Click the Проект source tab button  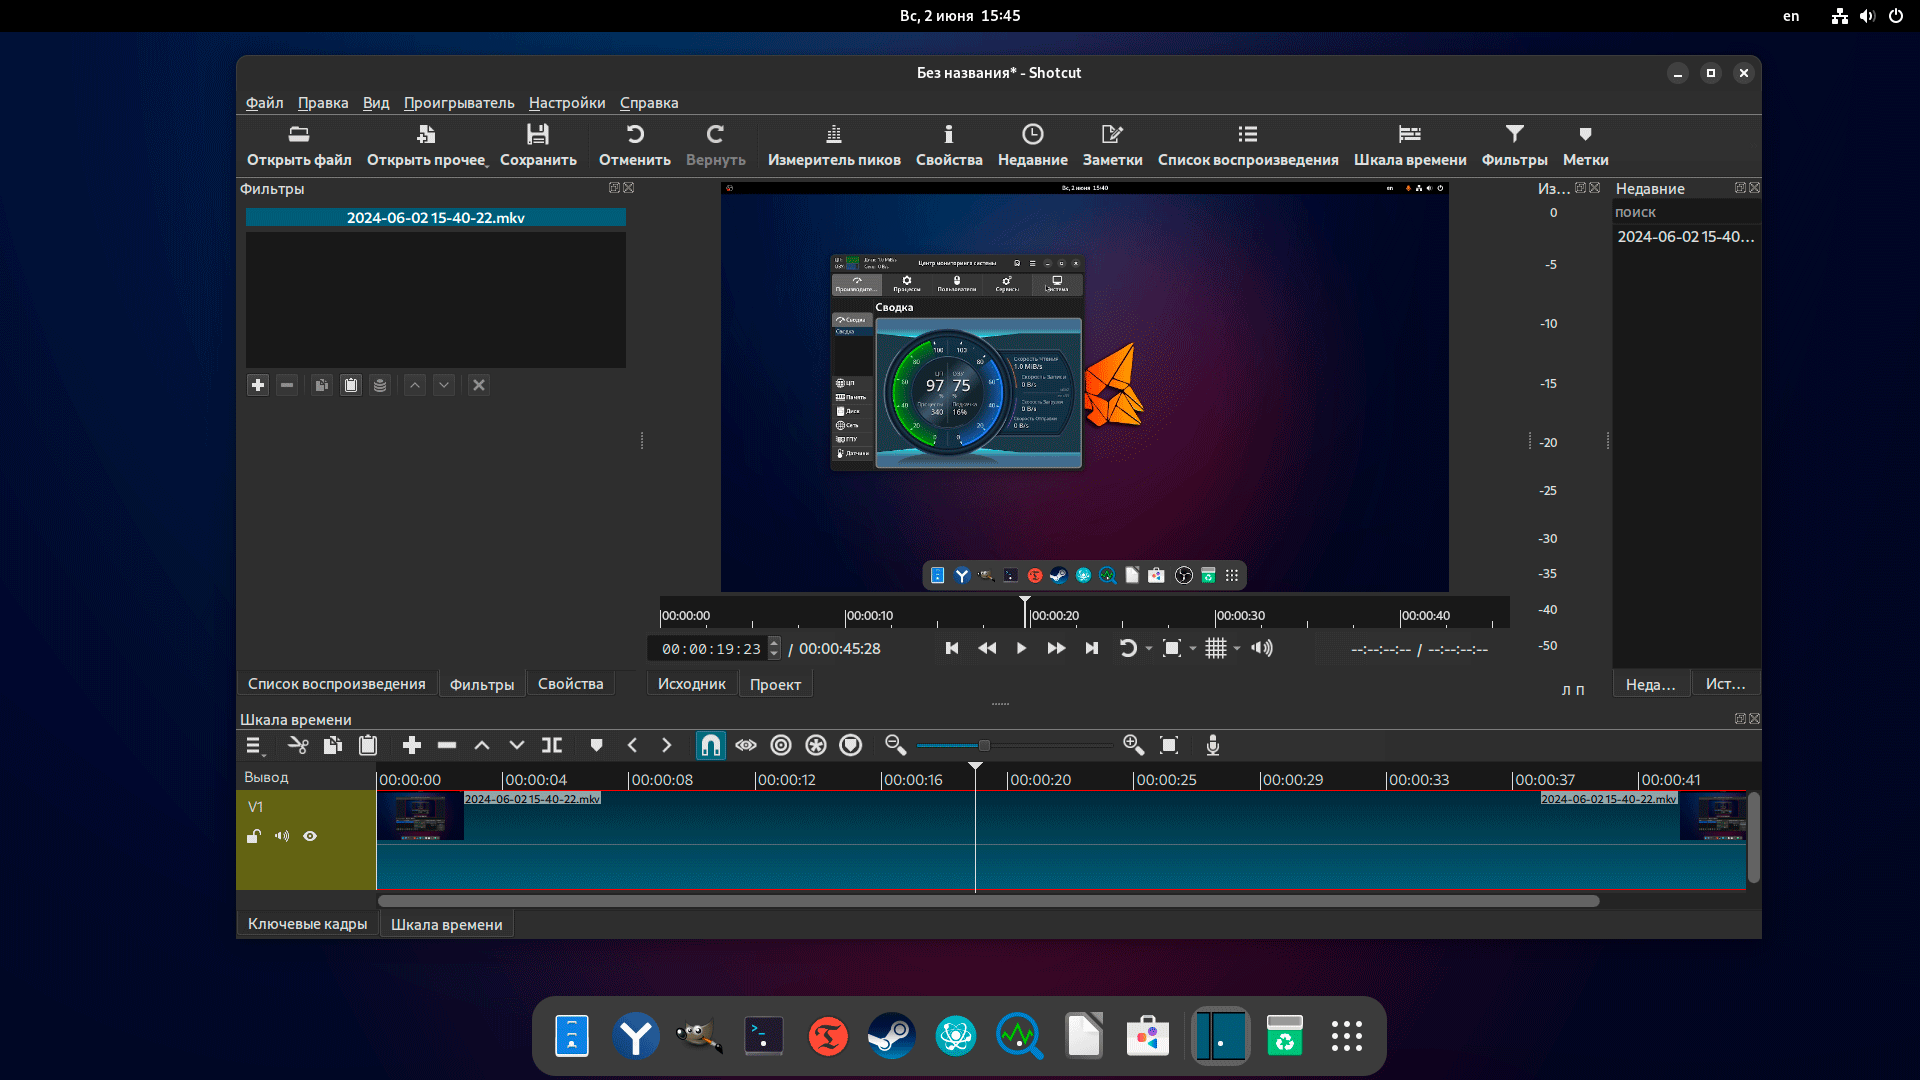click(775, 685)
